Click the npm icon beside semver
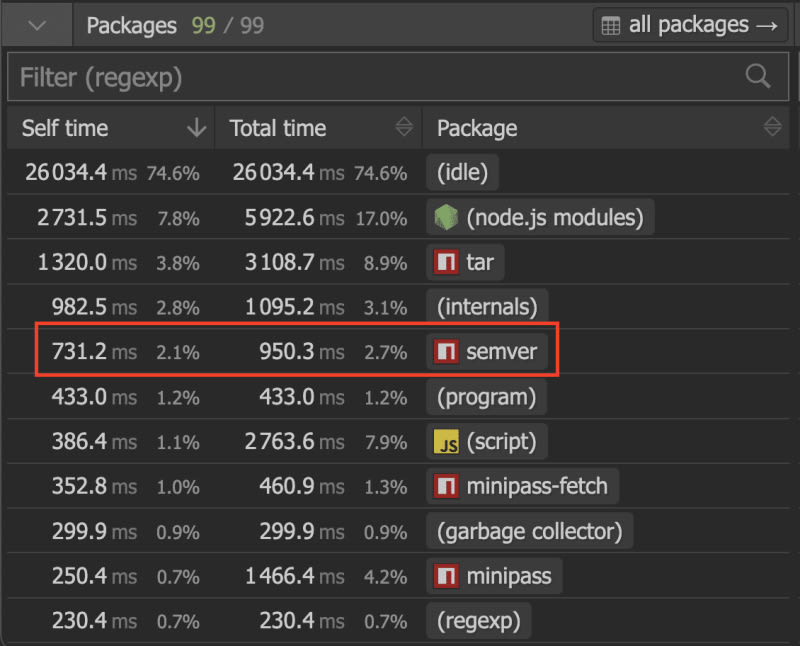Image resolution: width=800 pixels, height=646 pixels. 446,352
